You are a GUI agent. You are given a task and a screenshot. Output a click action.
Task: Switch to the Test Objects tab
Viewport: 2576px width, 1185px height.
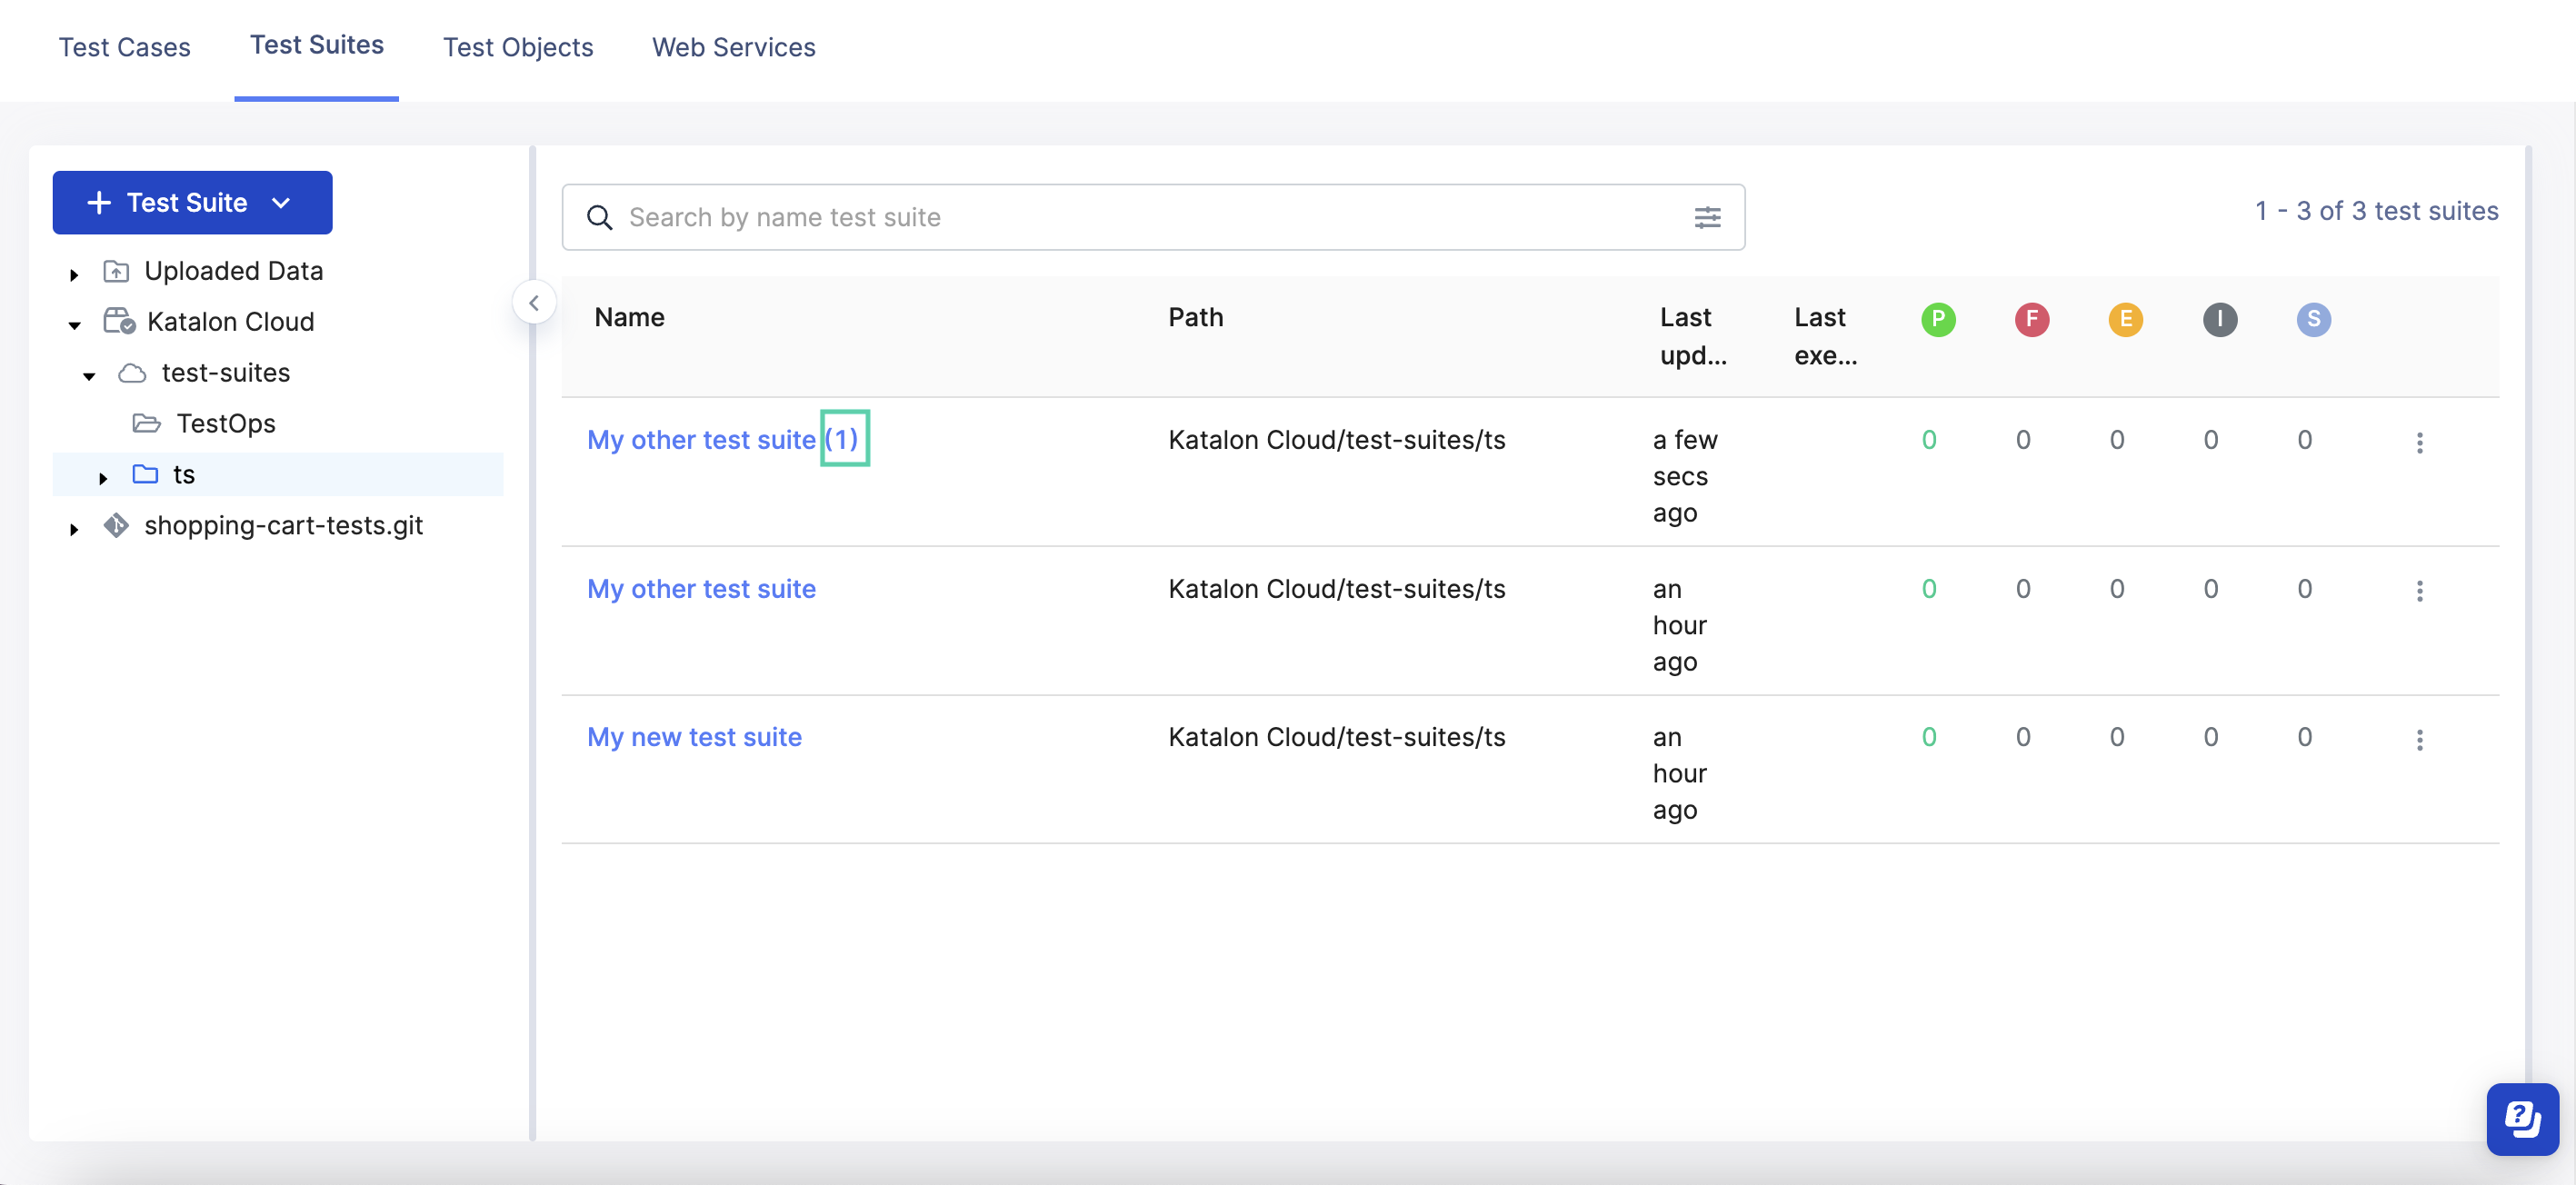tap(518, 47)
